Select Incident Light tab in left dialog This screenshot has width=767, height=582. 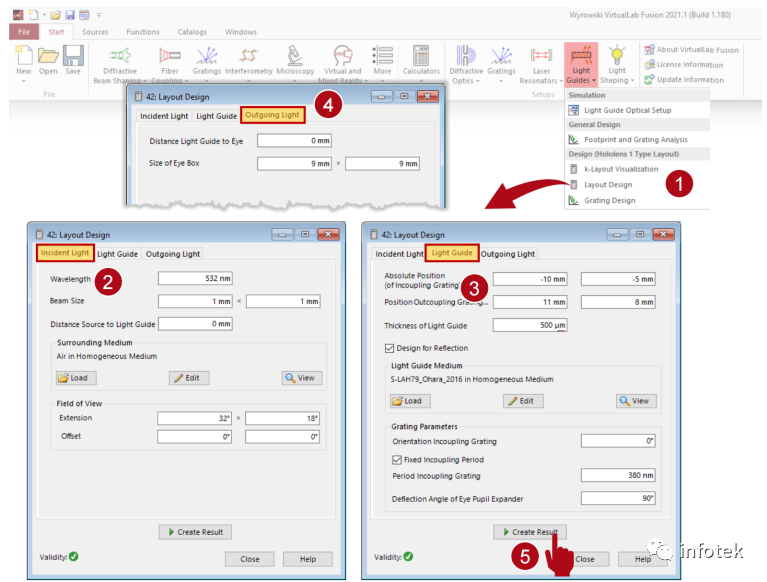(65, 253)
